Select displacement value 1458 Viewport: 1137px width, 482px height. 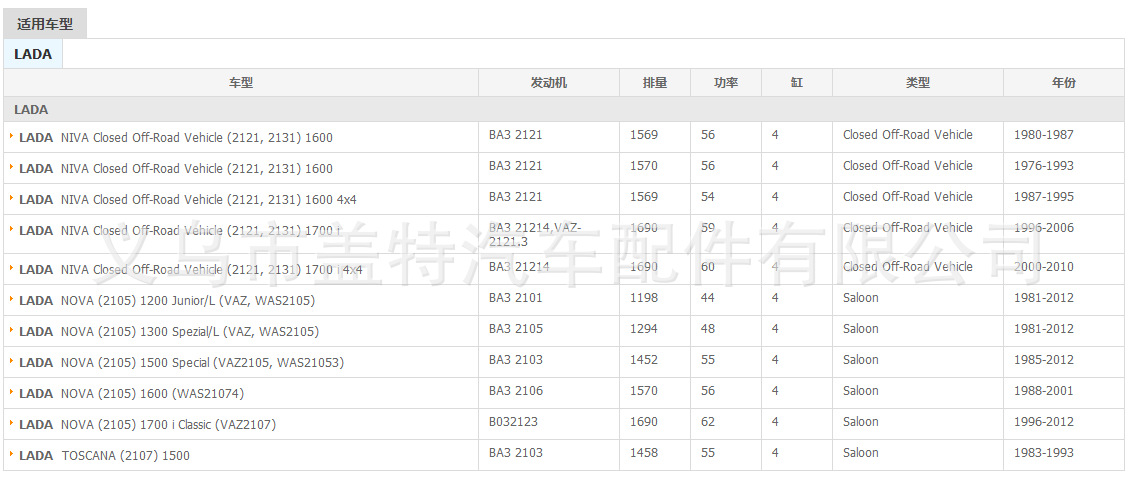pyautogui.click(x=644, y=453)
